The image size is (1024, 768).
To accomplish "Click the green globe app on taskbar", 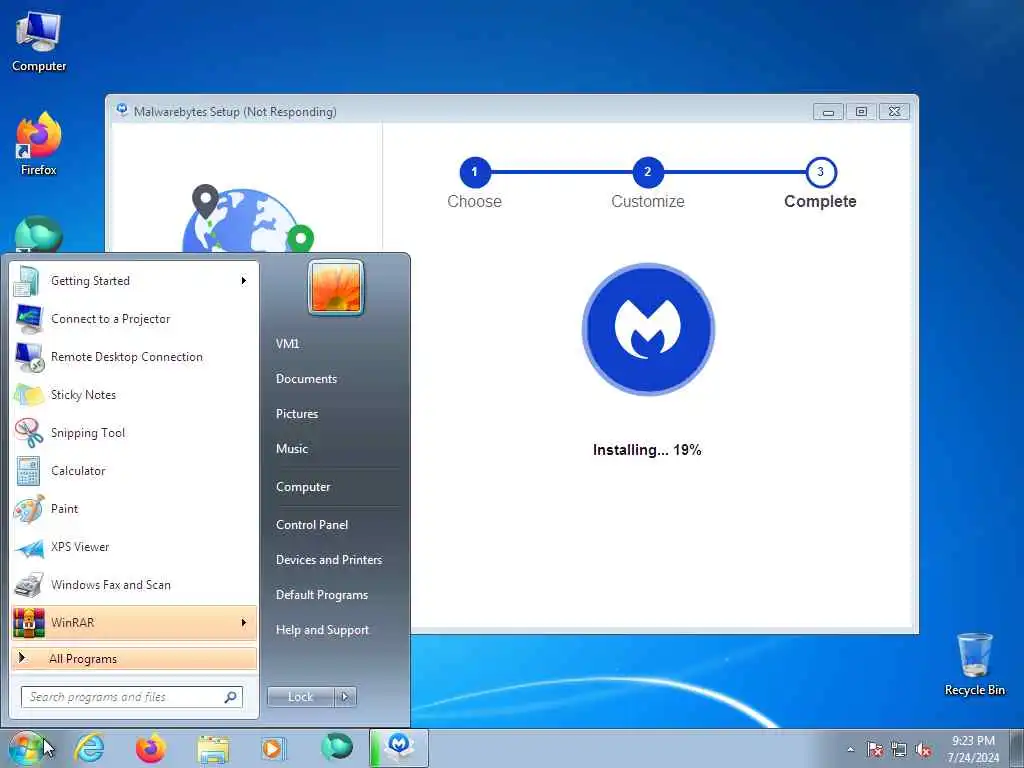I will (x=336, y=747).
